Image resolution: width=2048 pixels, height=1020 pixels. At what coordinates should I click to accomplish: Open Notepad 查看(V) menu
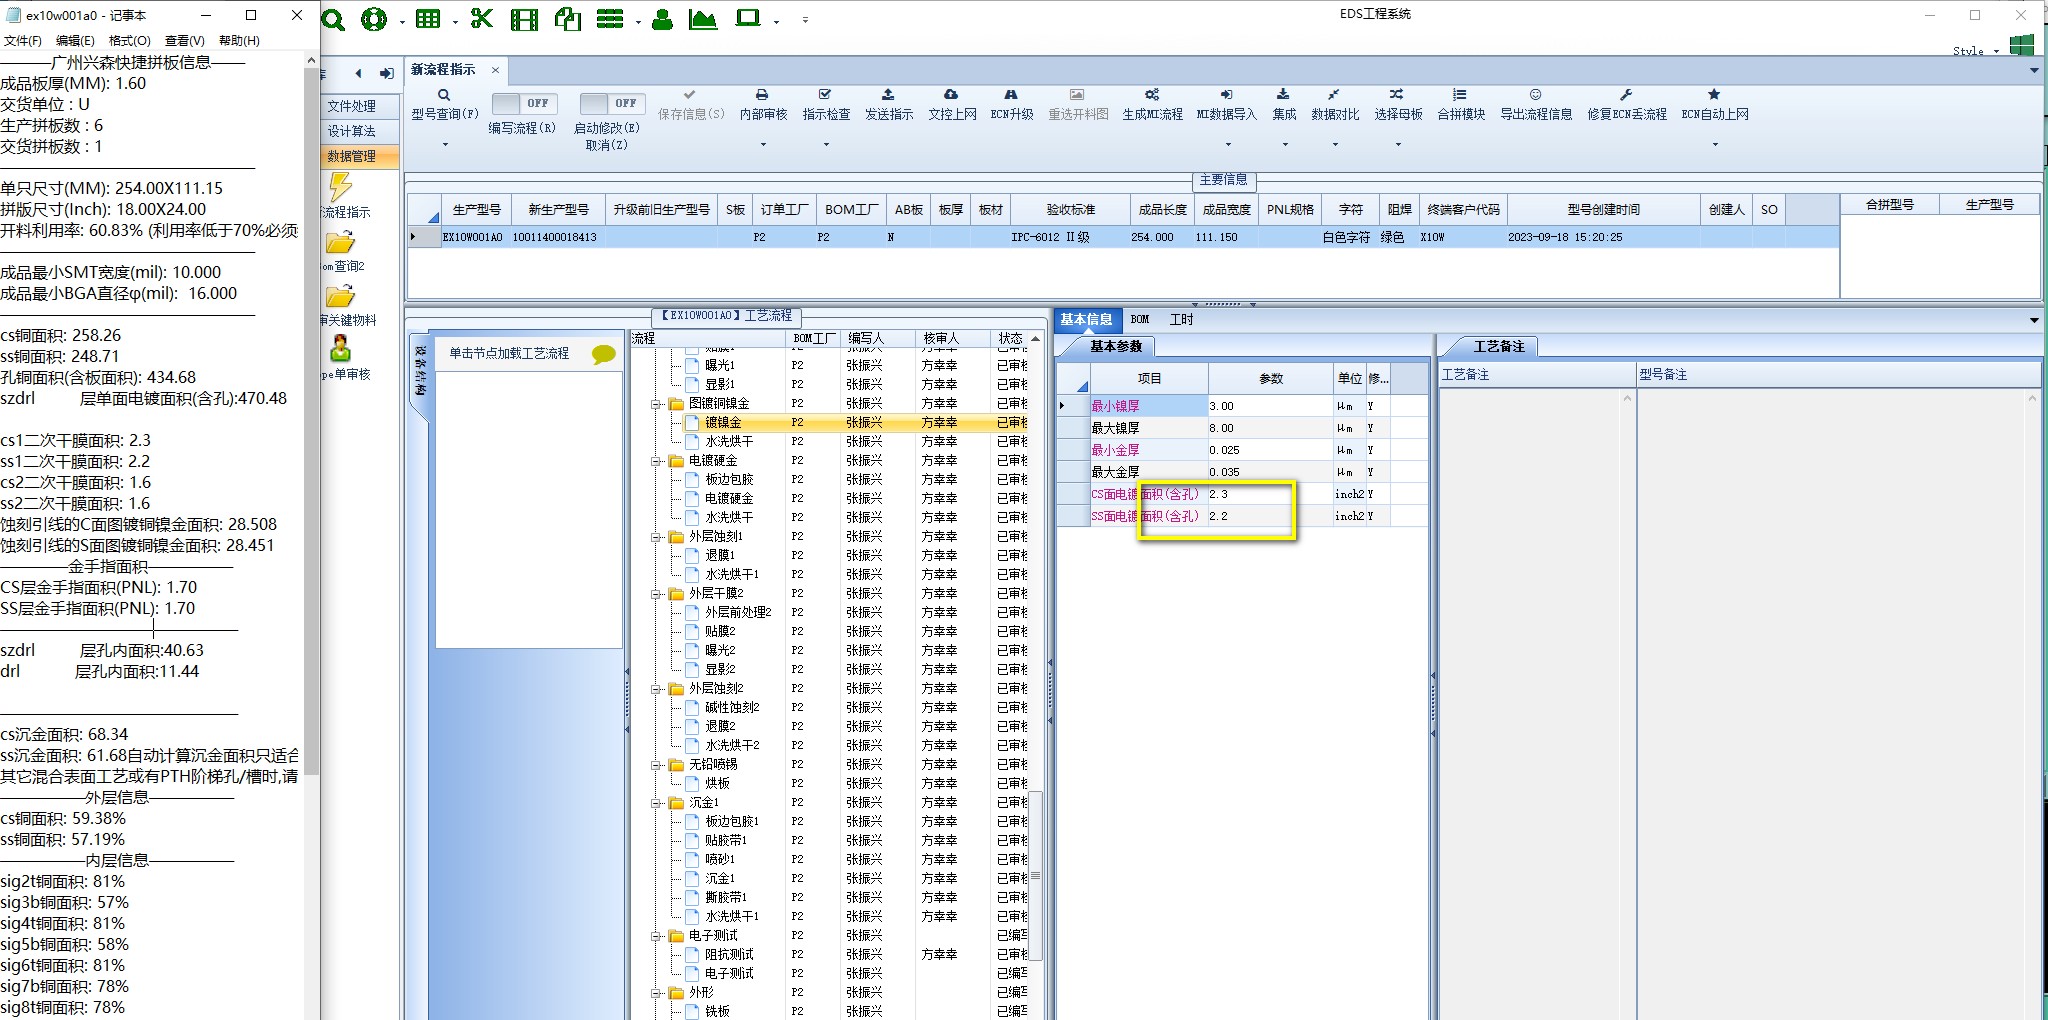[184, 41]
